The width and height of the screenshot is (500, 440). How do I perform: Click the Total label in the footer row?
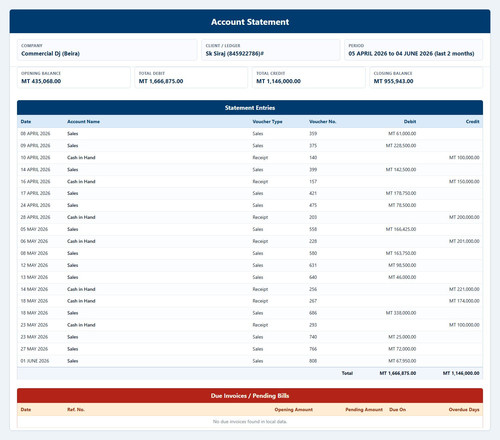click(x=347, y=373)
